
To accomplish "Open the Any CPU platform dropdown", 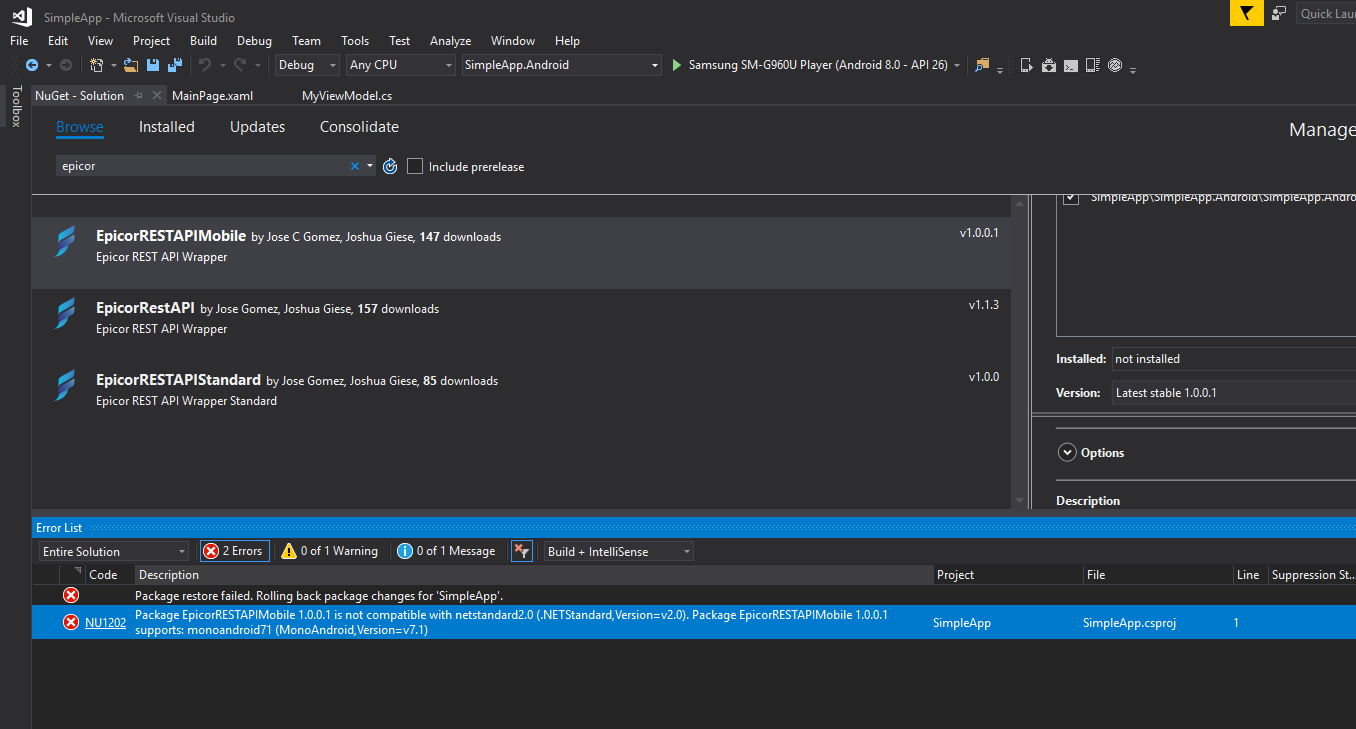I will click(x=400, y=65).
